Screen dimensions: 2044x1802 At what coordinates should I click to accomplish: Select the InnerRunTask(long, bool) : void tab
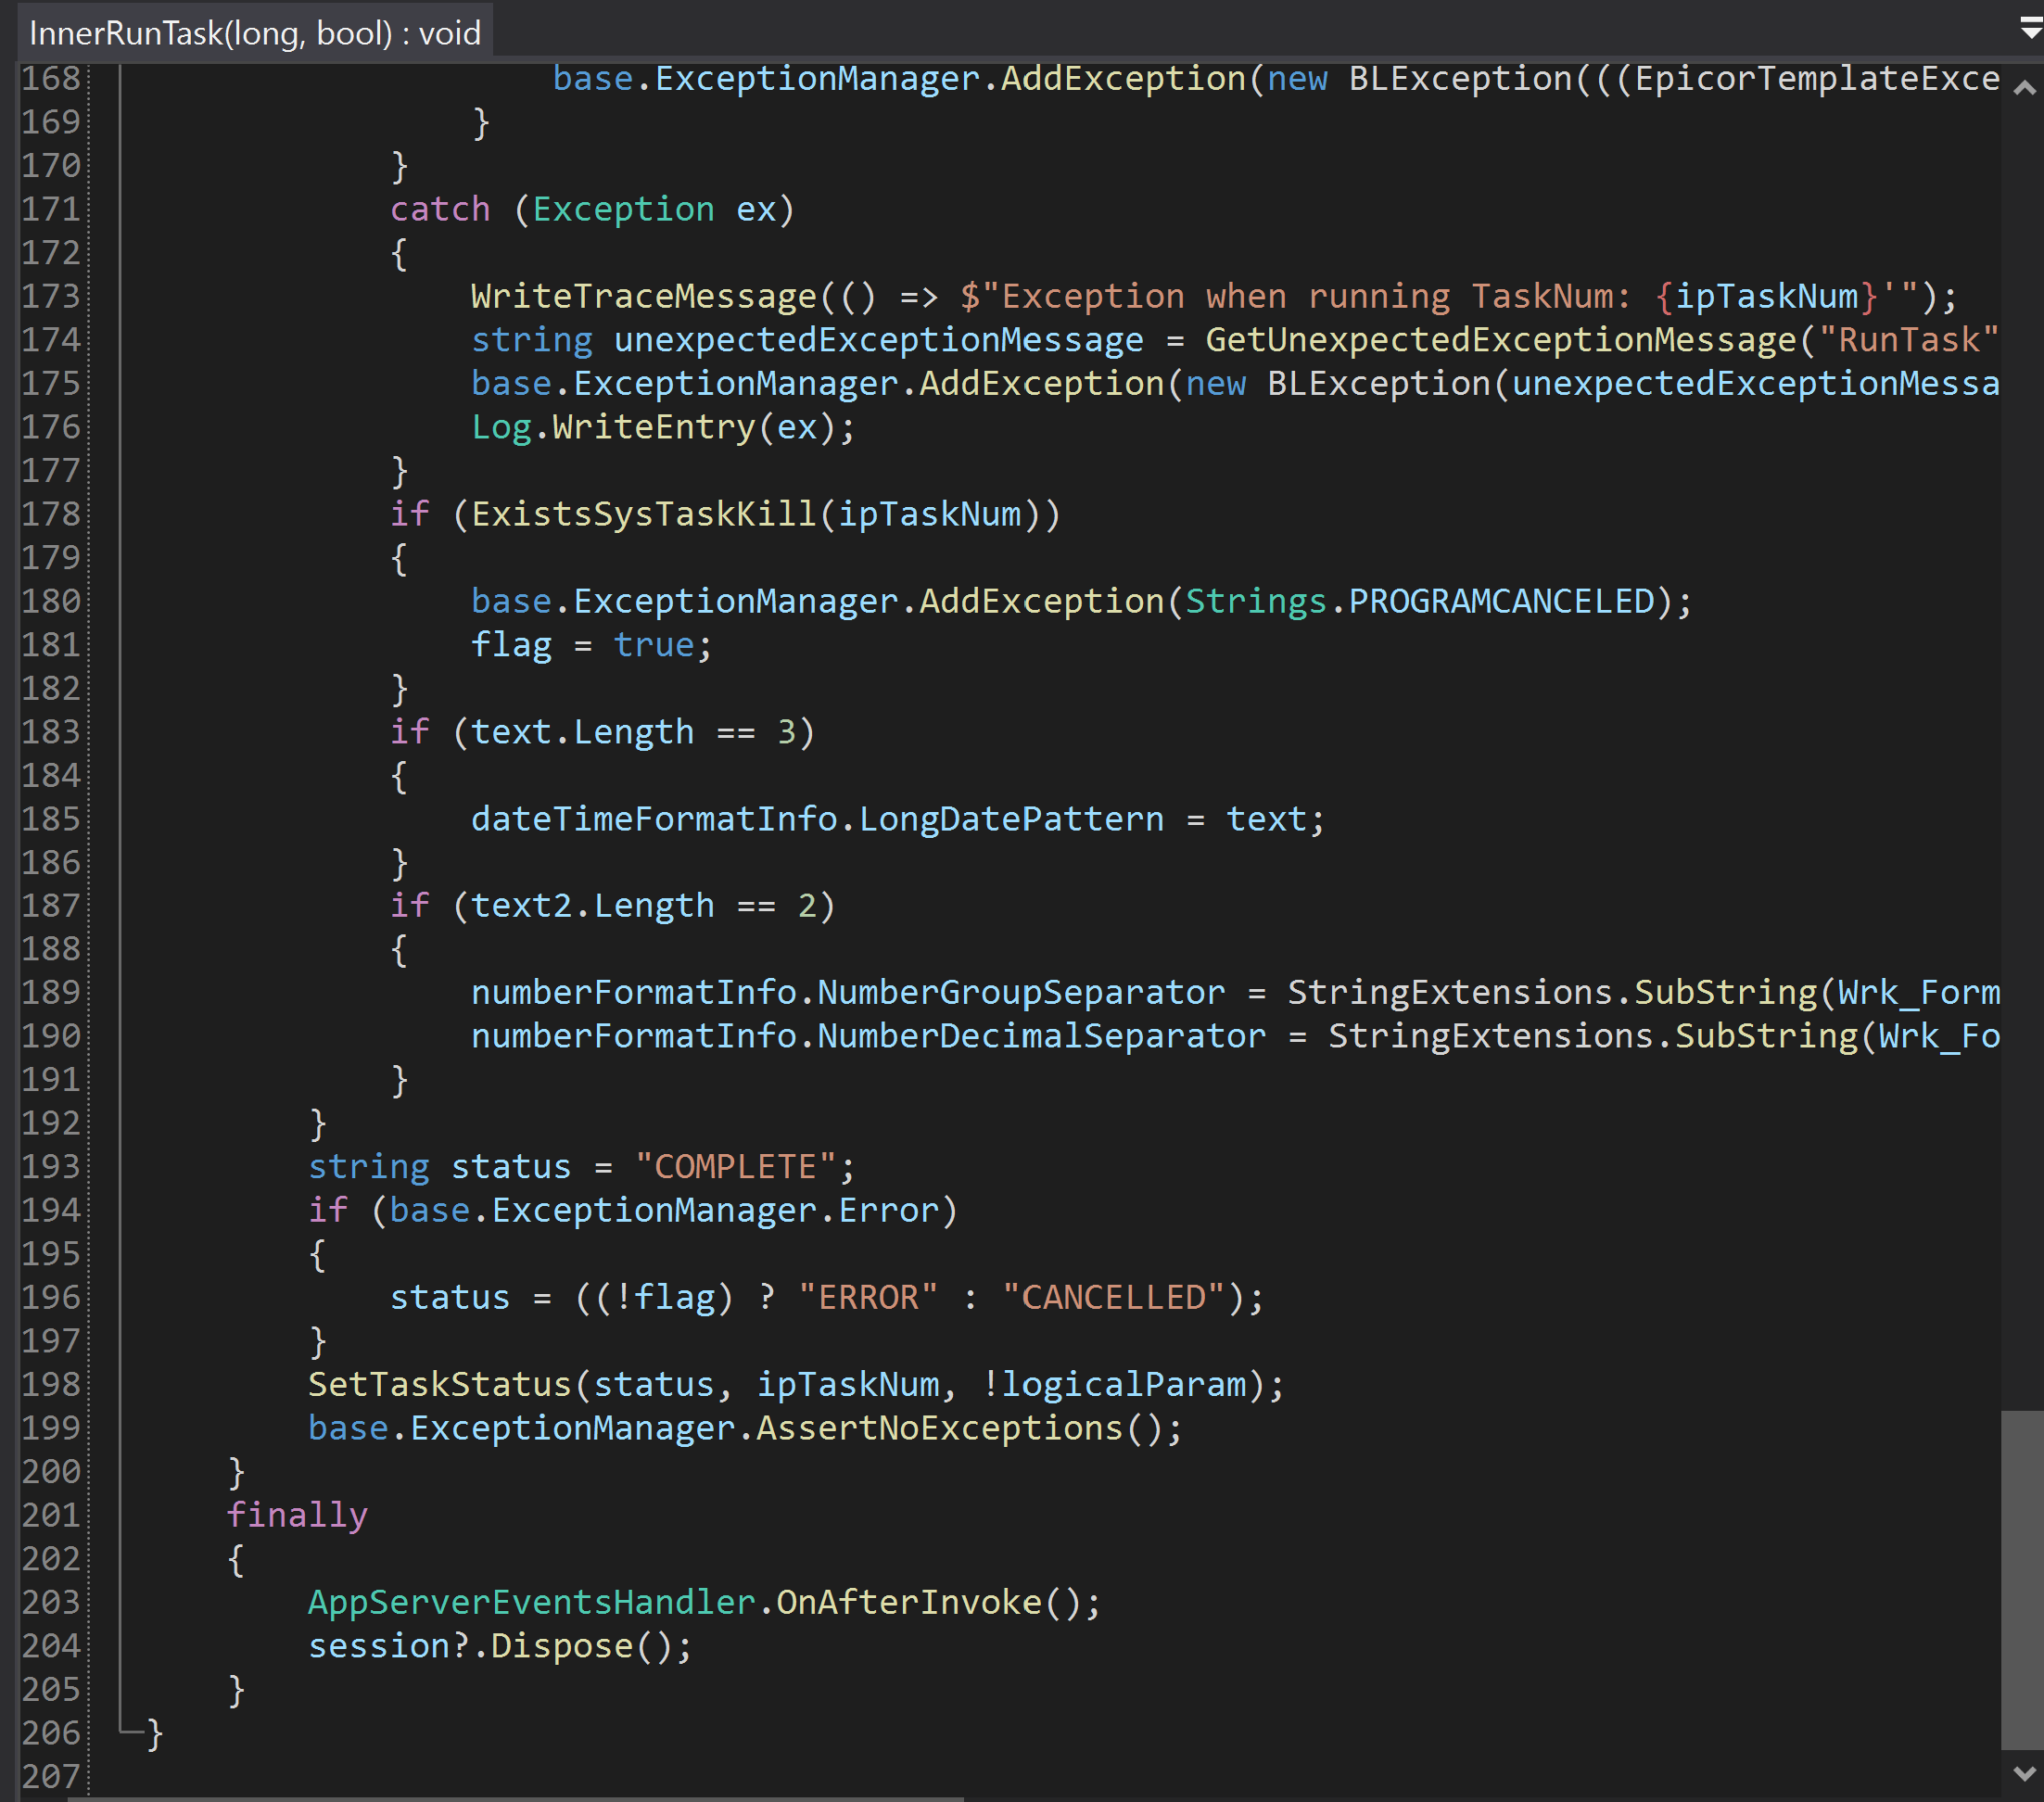point(255,33)
